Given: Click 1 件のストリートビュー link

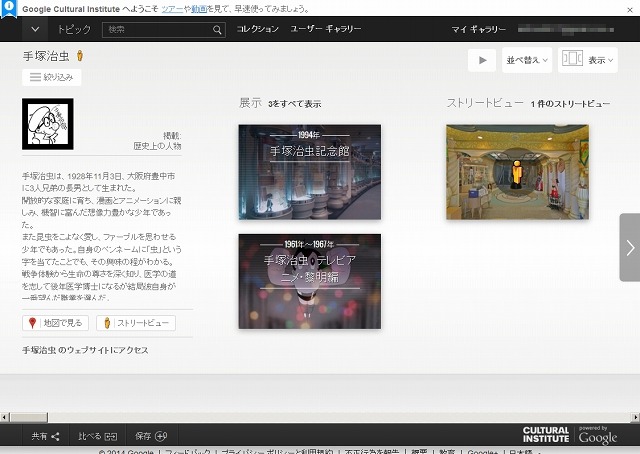Looking at the screenshot, I should pos(570,104).
